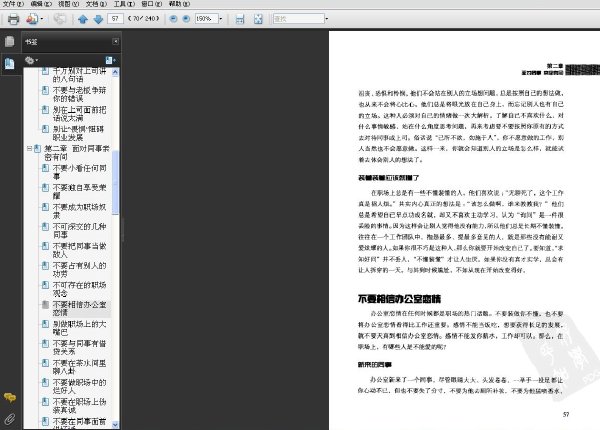Select bookmark 不要与老板争辩你的错误
This screenshot has height=430, width=600.
79,94
